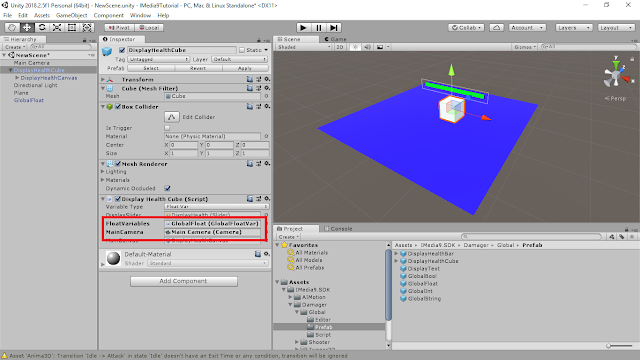
Task: Open Box Collider component gear menu
Action: click(x=267, y=107)
